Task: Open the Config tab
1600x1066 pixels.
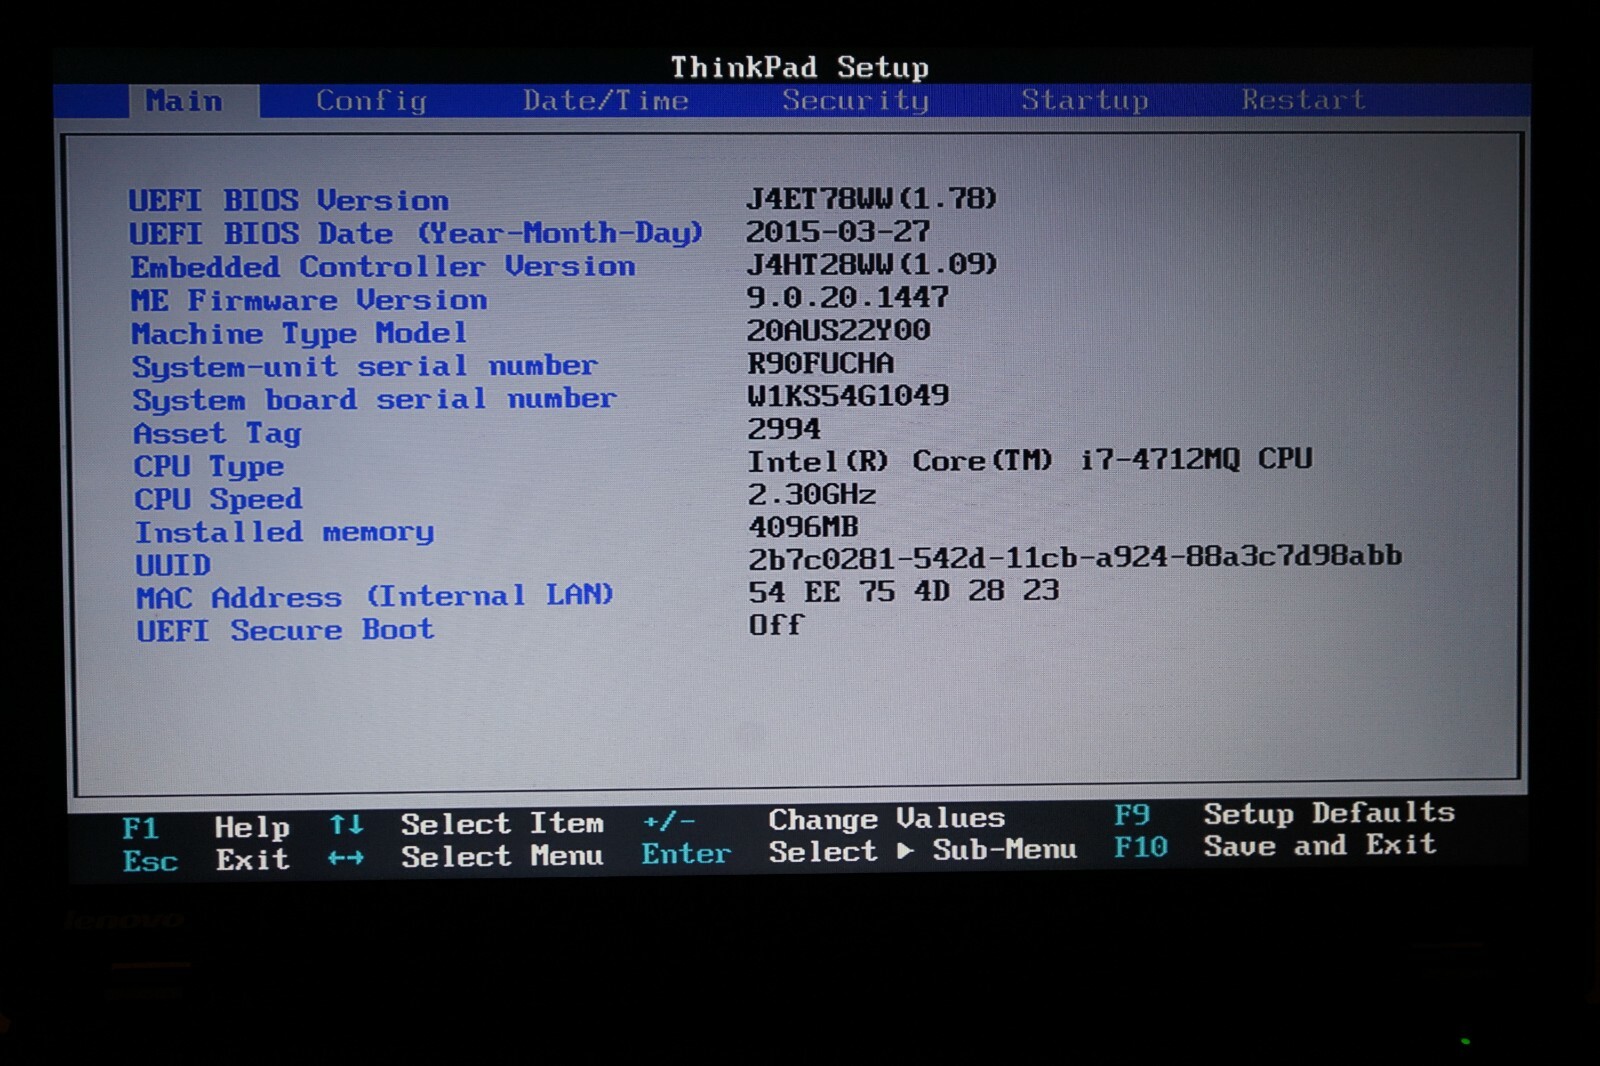Action: tap(372, 101)
